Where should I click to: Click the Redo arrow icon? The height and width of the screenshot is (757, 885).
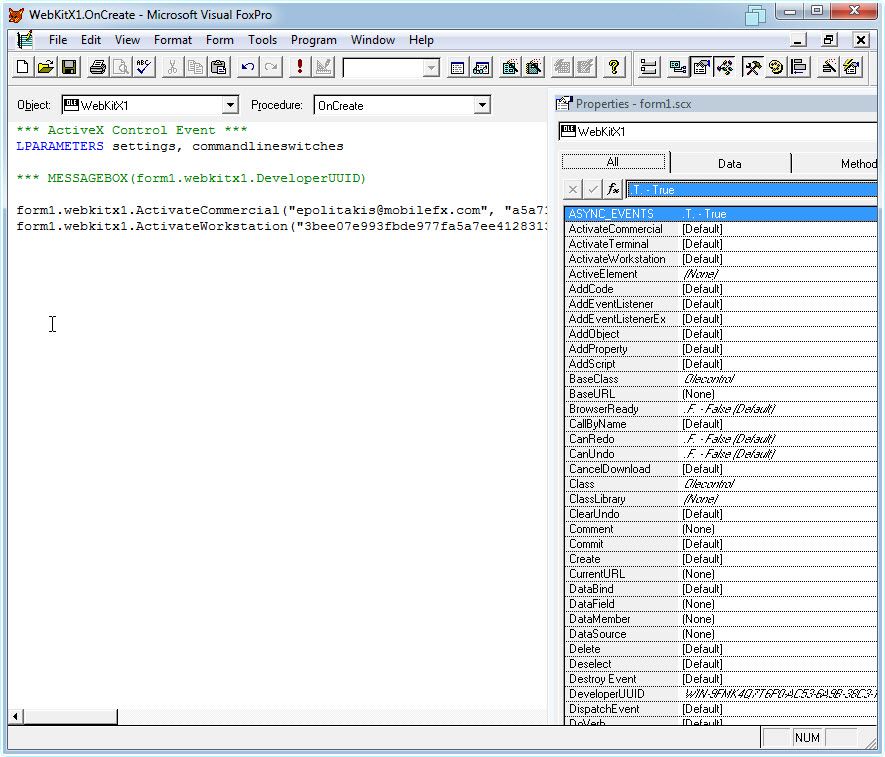pos(271,67)
